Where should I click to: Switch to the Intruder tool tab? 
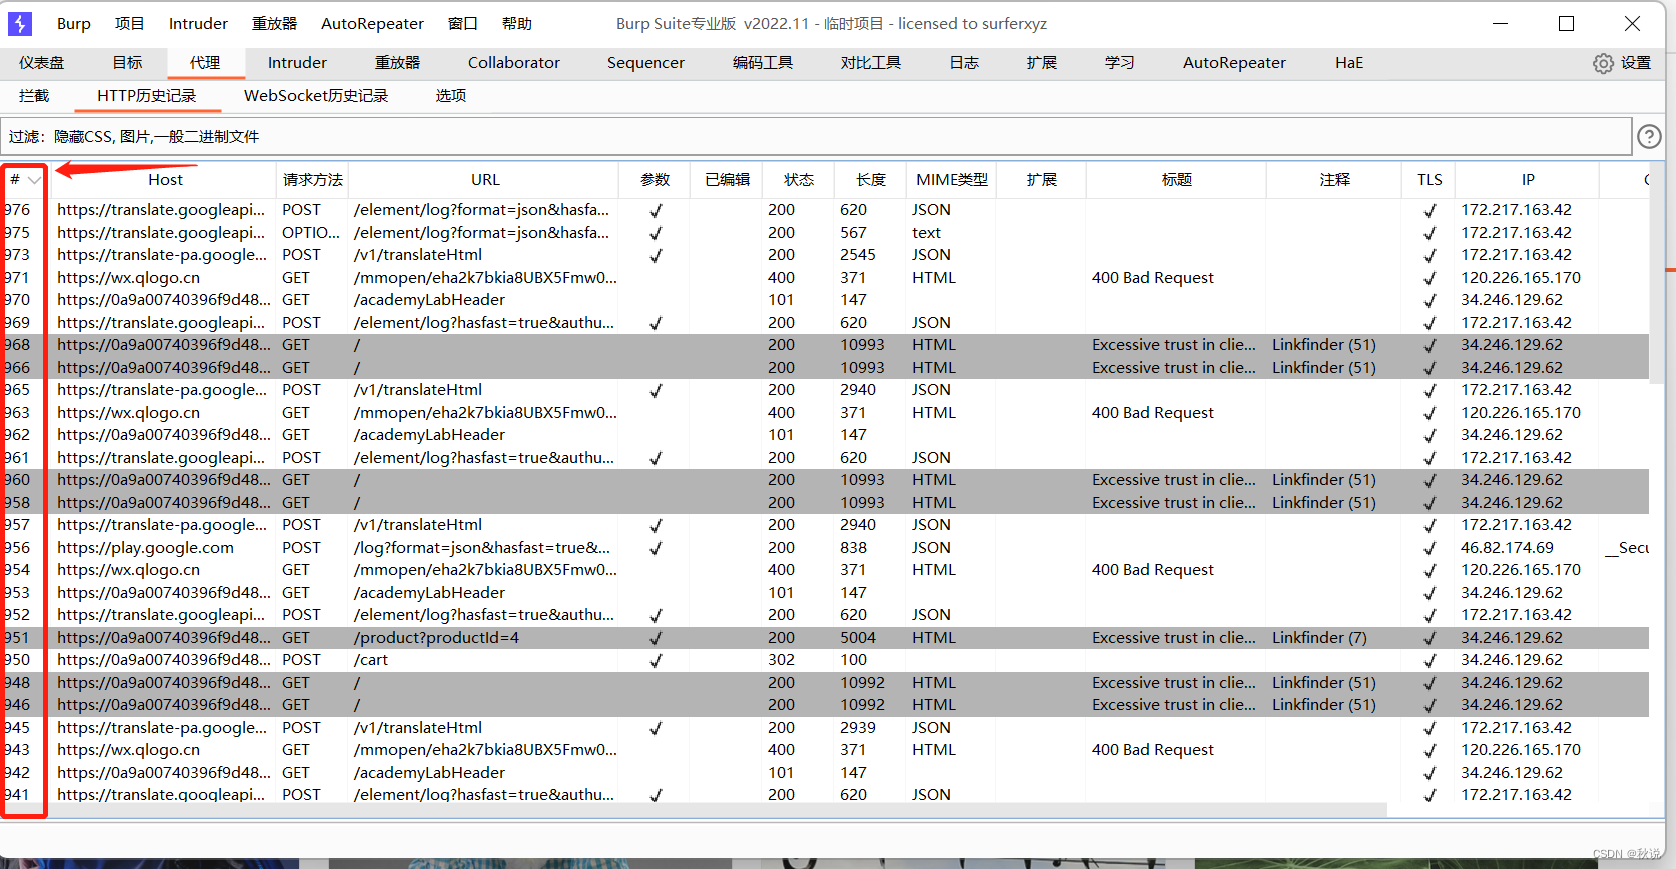297,62
